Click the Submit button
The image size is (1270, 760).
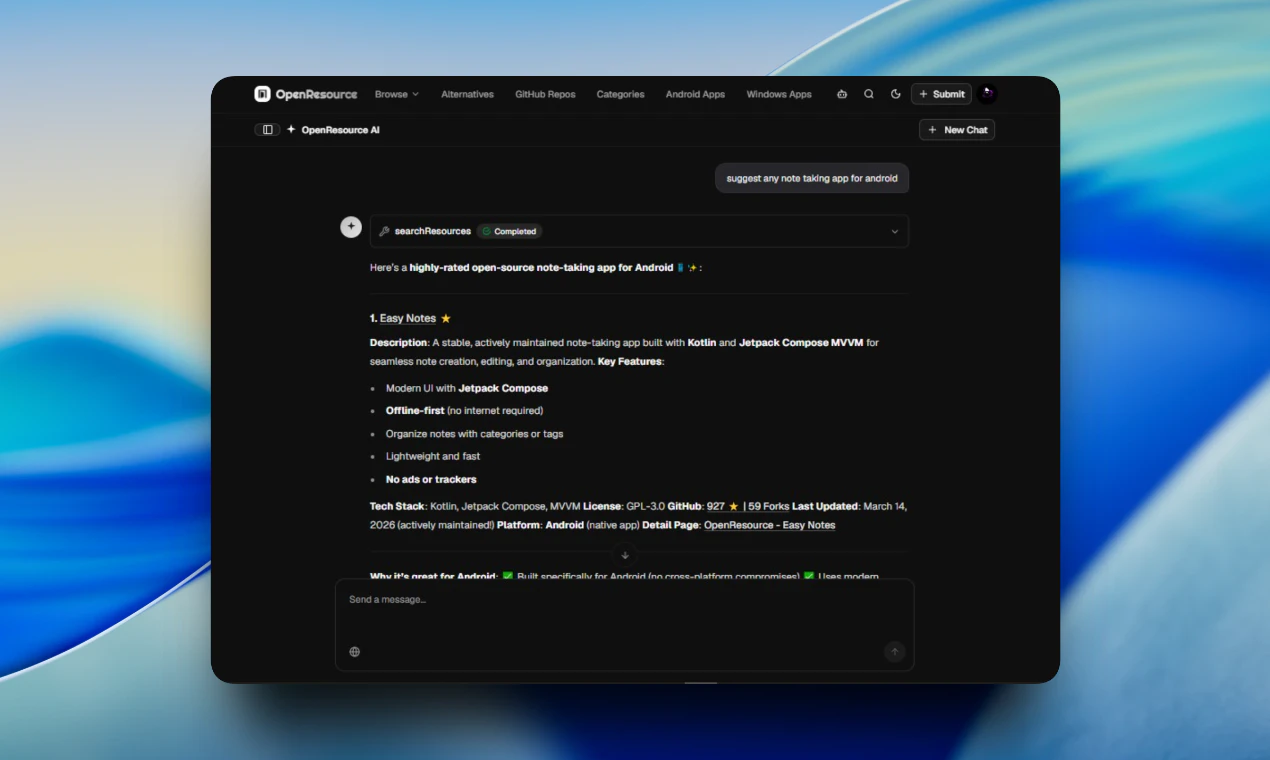pyautogui.click(x=941, y=93)
